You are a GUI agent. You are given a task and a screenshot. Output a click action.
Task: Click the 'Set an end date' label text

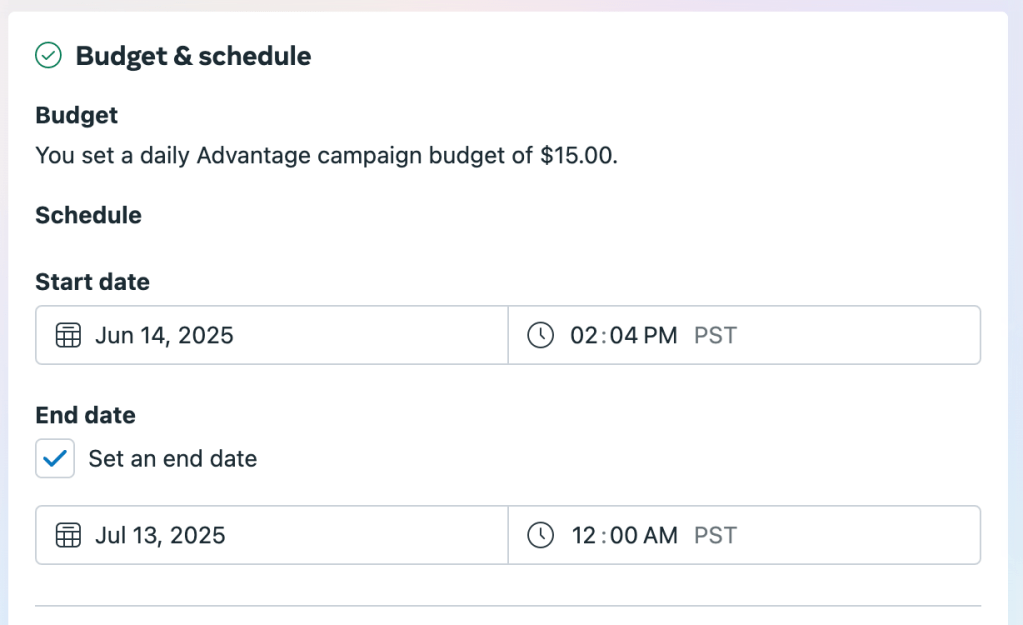pyautogui.click(x=172, y=459)
